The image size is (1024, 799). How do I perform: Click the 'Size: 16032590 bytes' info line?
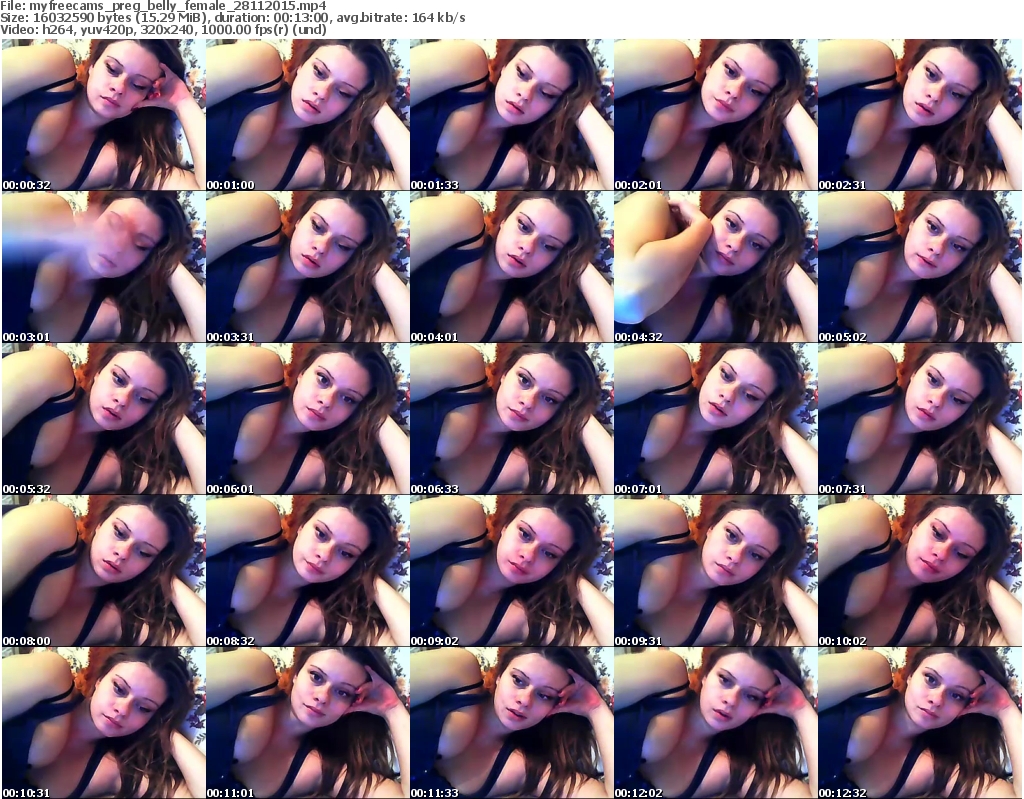[232, 18]
